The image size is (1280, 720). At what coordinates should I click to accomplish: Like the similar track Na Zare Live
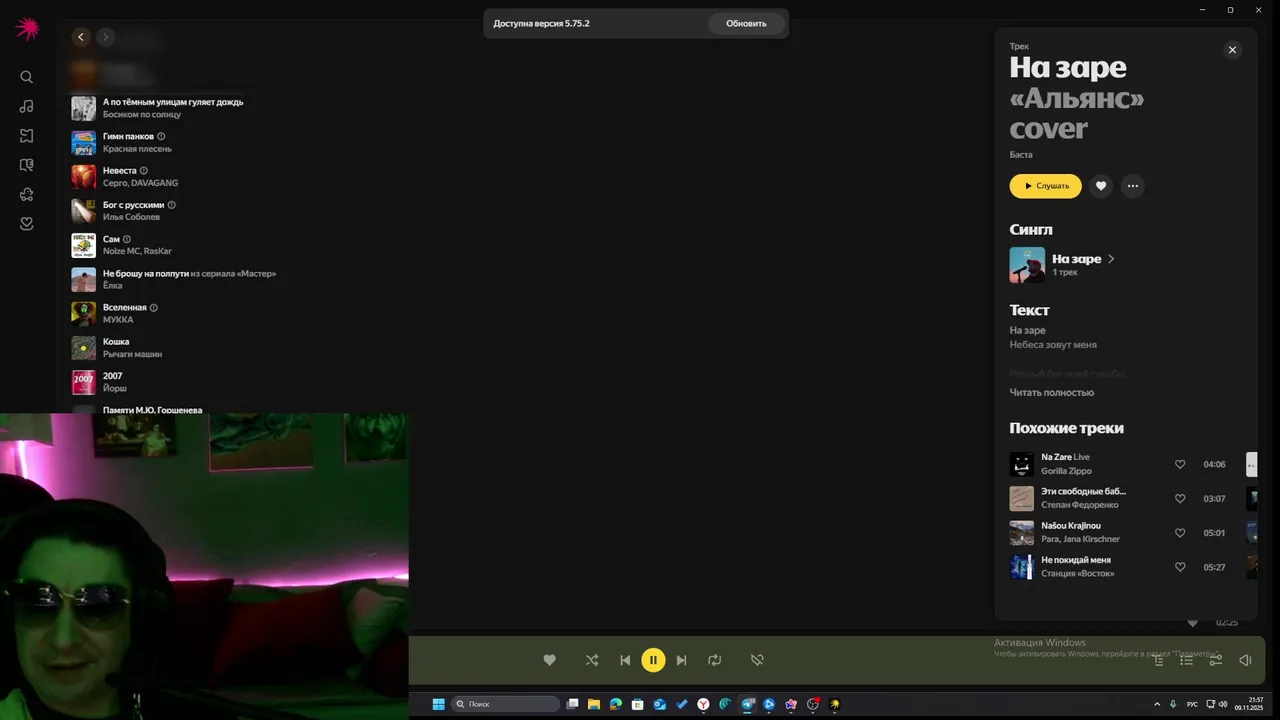pos(1180,464)
